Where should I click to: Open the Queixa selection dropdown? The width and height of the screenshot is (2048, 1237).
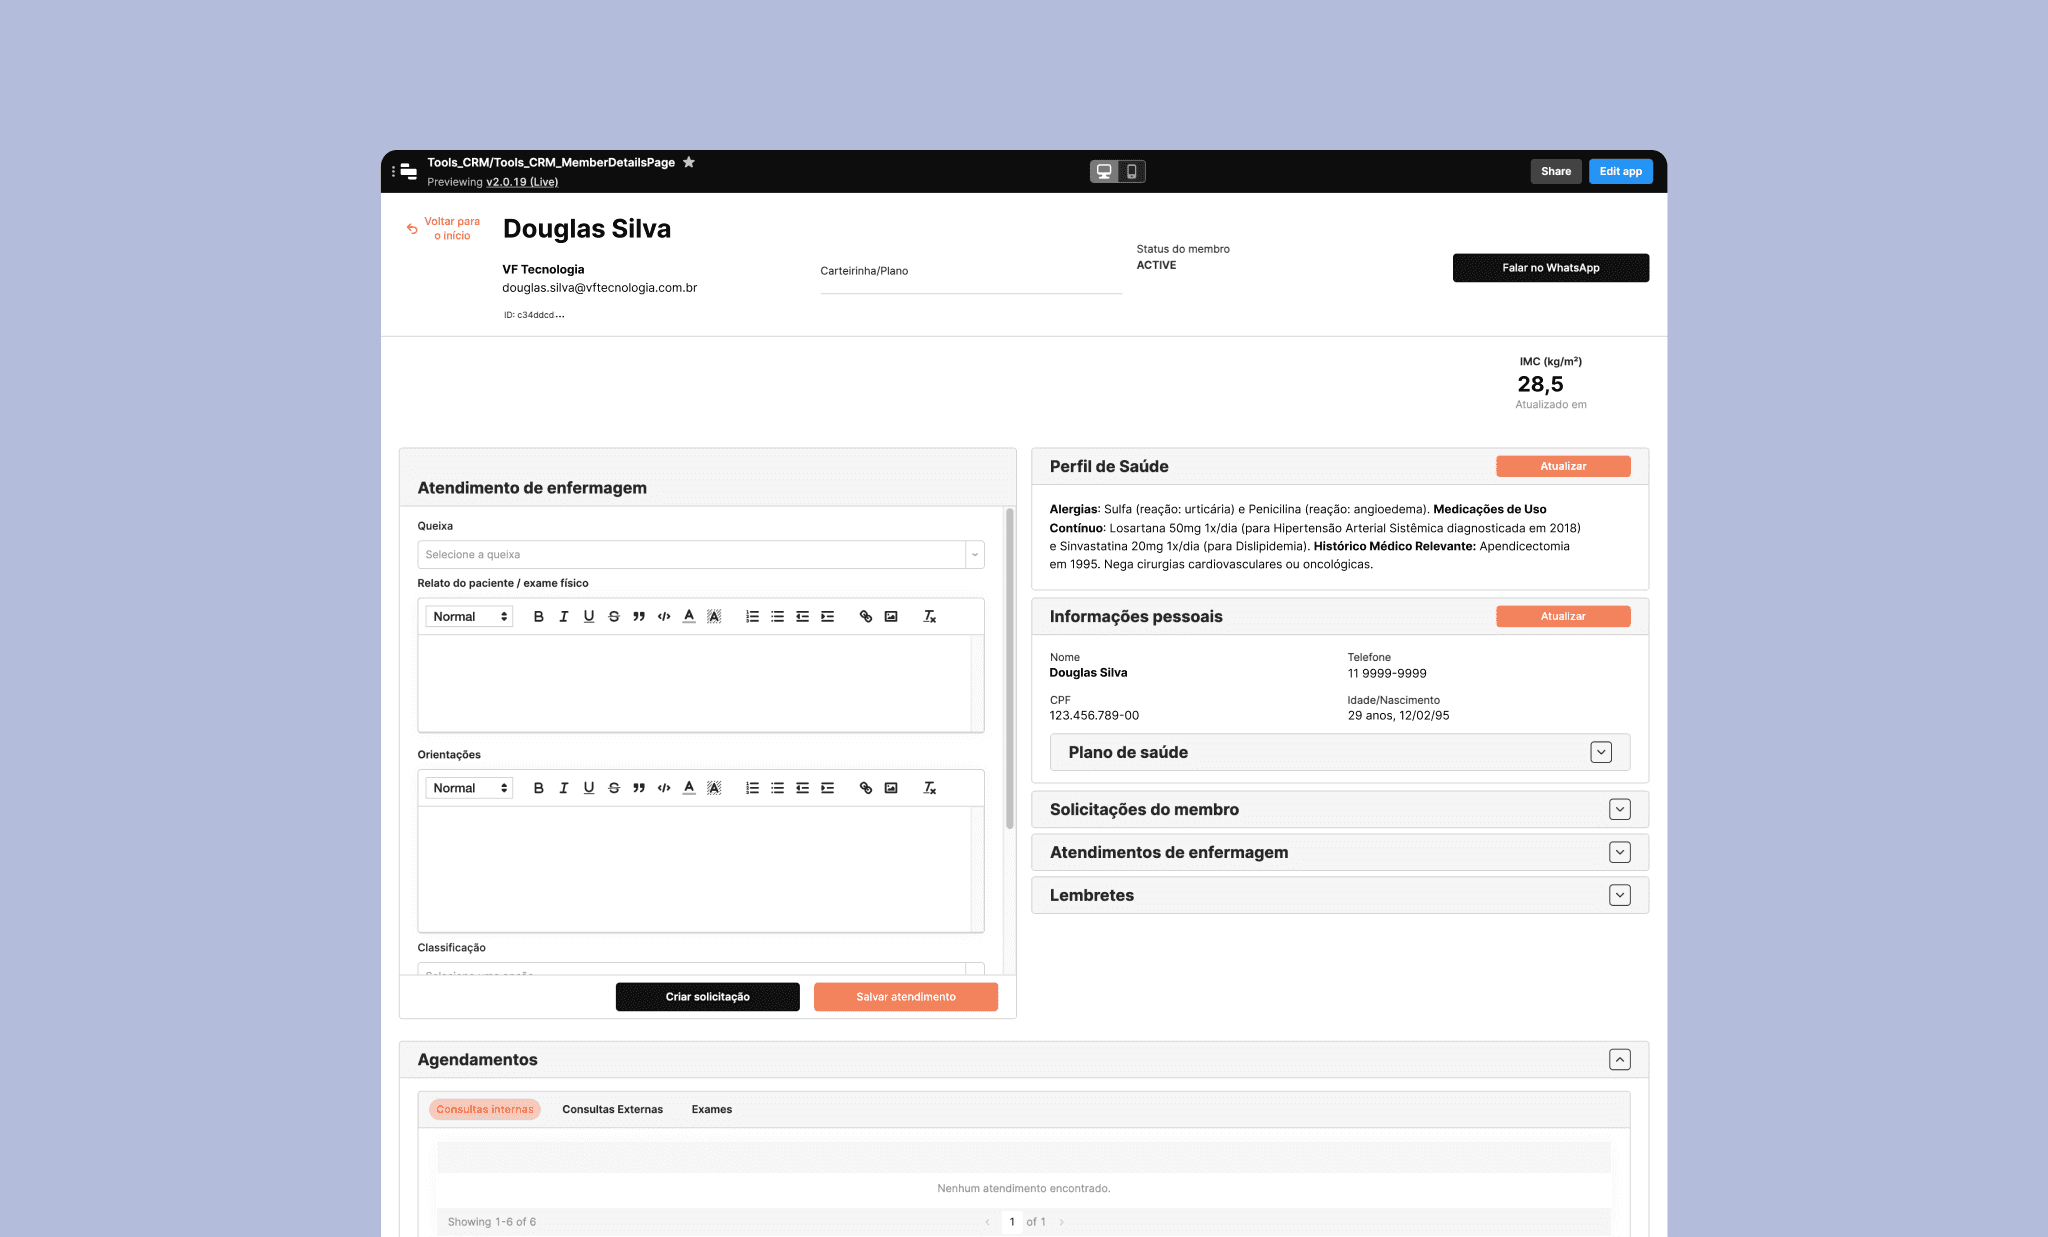[x=700, y=555]
